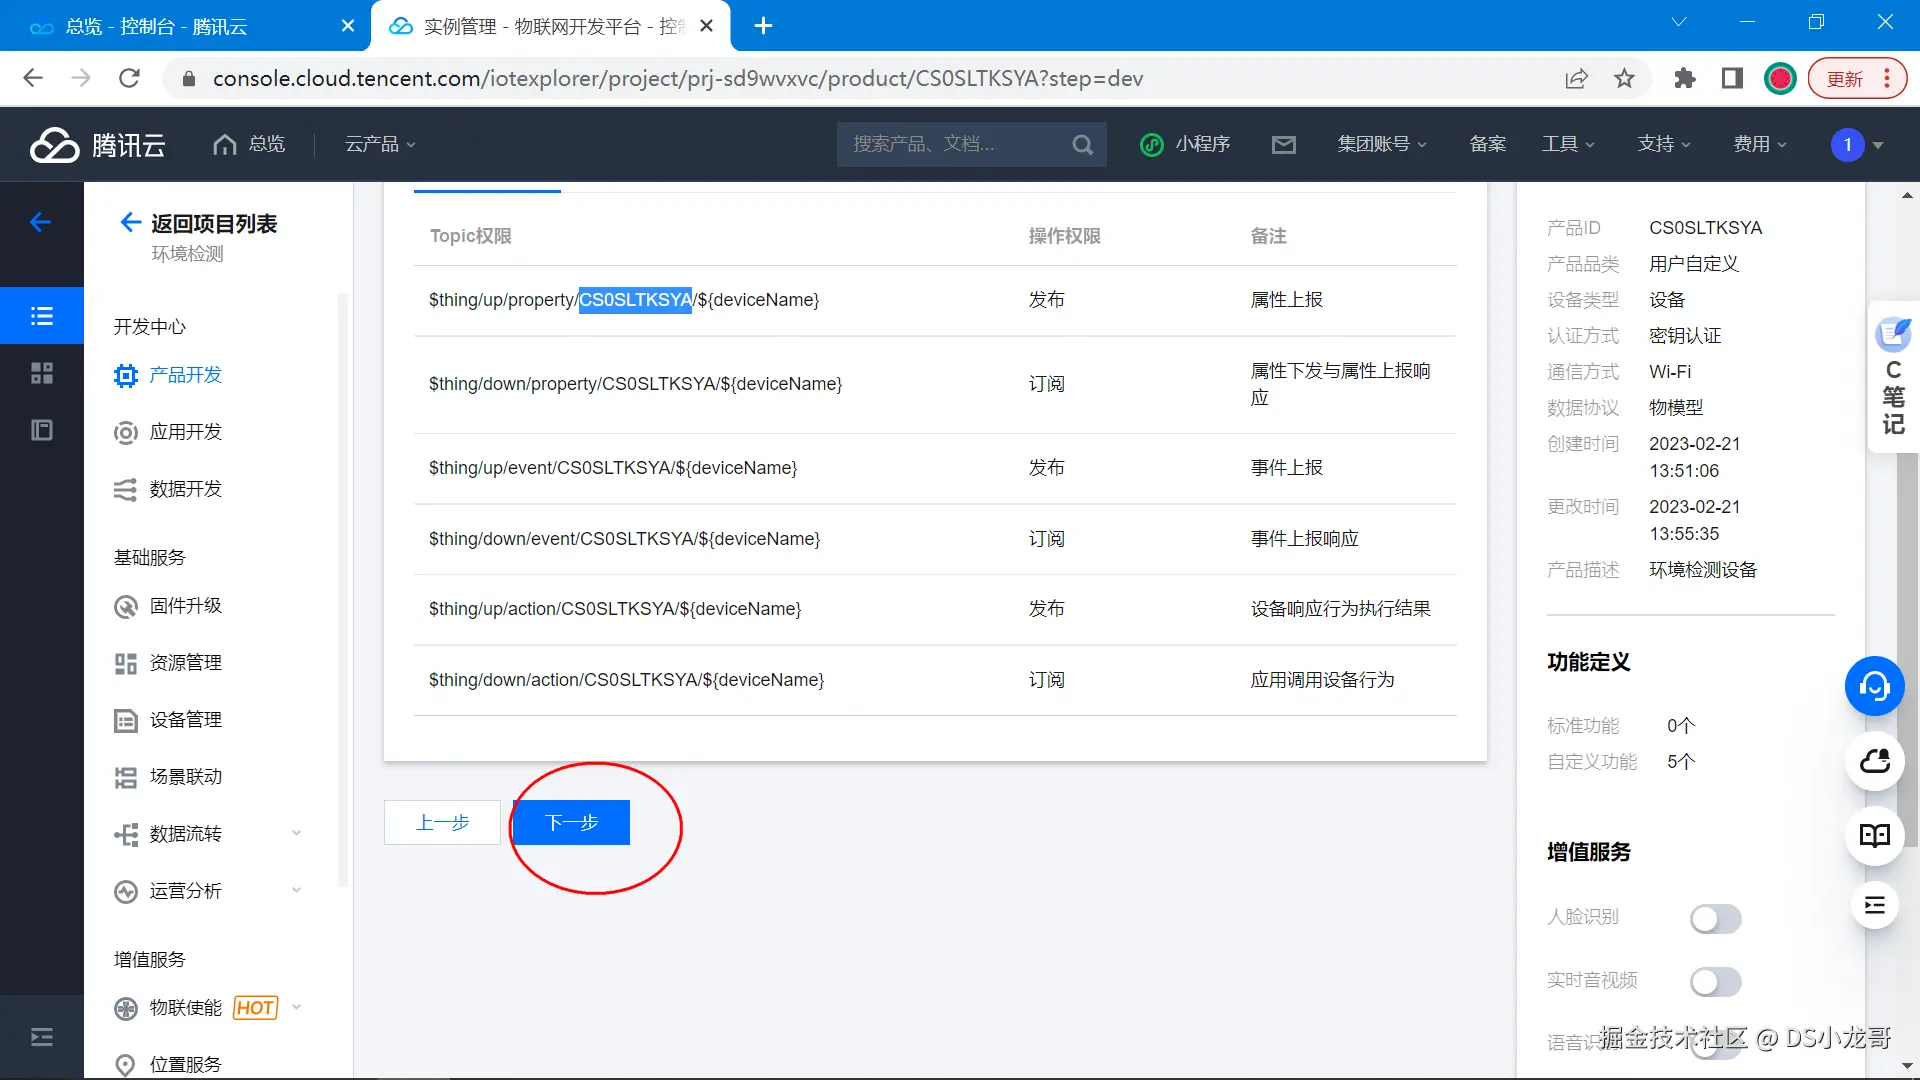Select 设备管理 in the sidebar
The height and width of the screenshot is (1080, 1920).
click(185, 720)
